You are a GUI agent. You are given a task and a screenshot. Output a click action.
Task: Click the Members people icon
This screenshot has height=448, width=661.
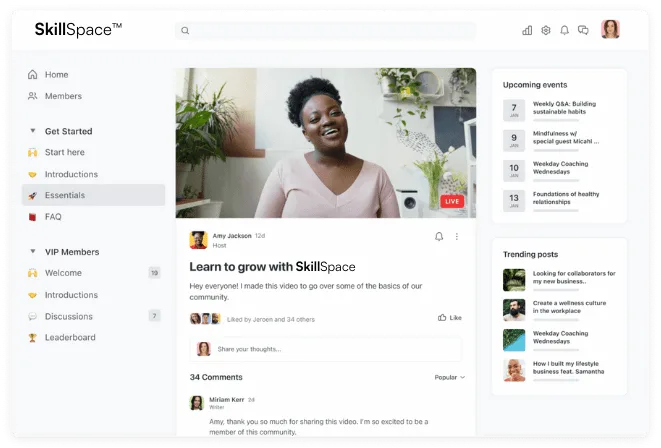[32, 96]
